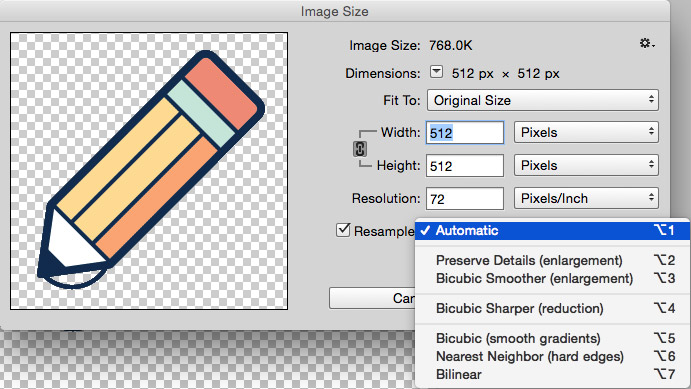Open the Fit To dropdown
The width and height of the screenshot is (691, 389).
542,100
